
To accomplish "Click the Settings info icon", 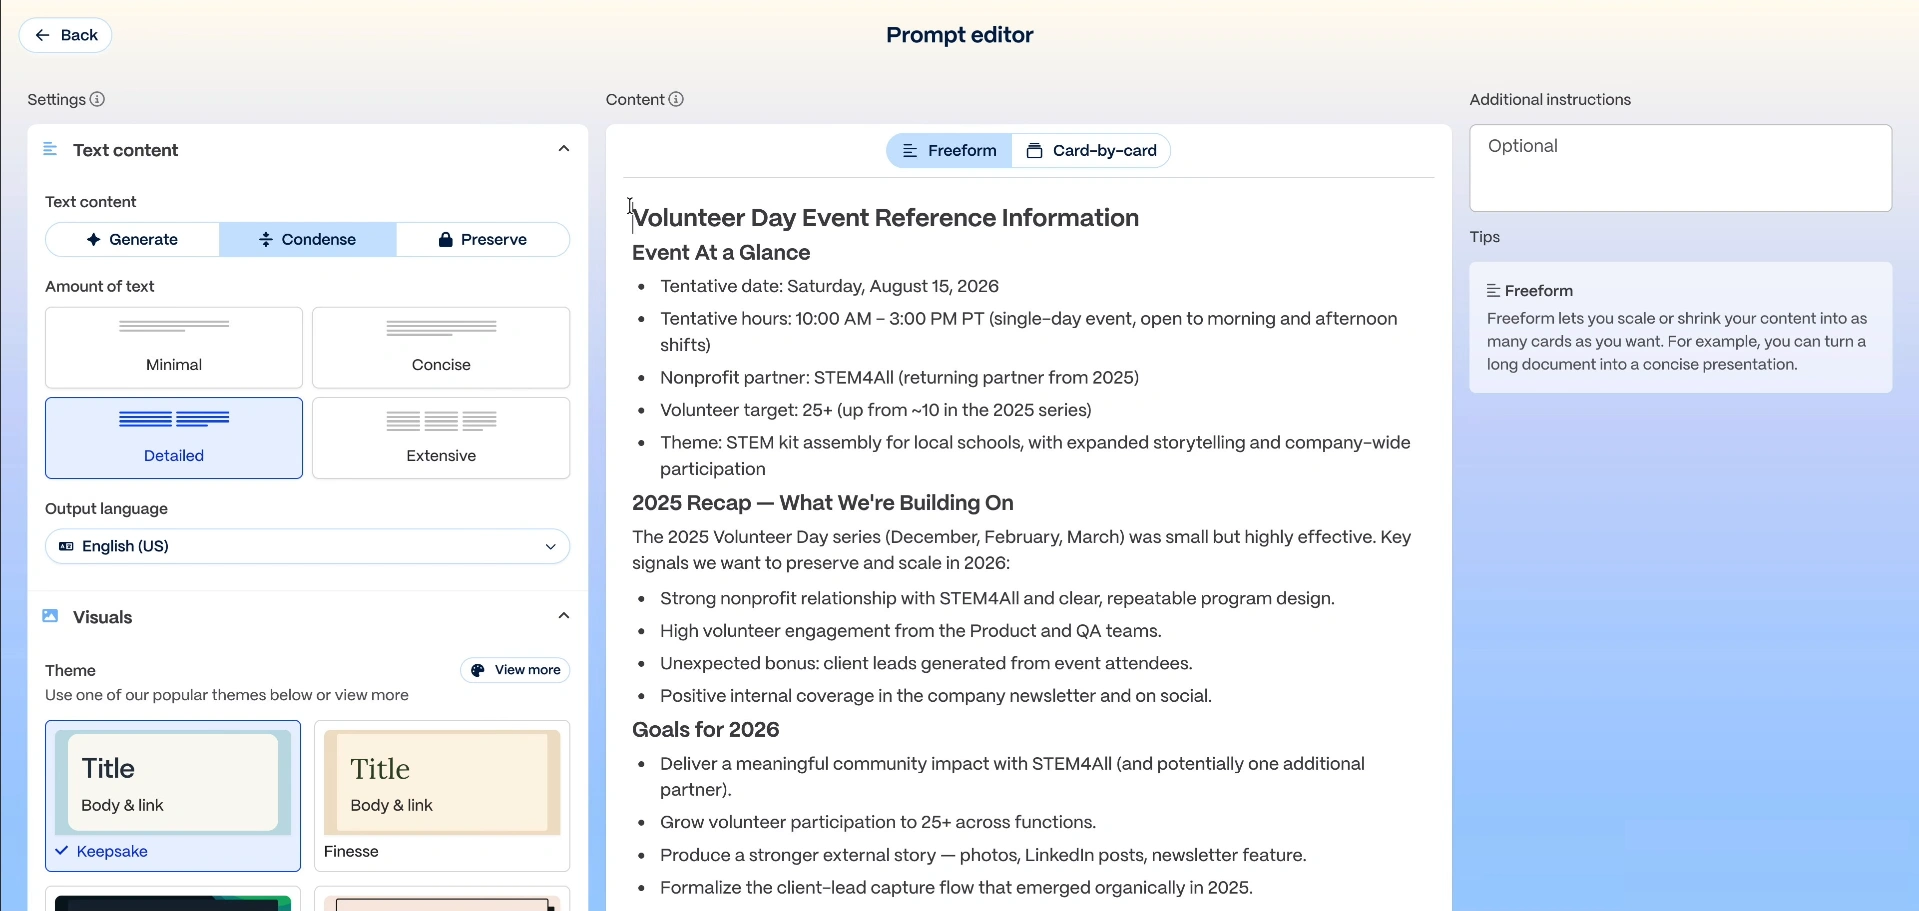I will pyautogui.click(x=97, y=99).
